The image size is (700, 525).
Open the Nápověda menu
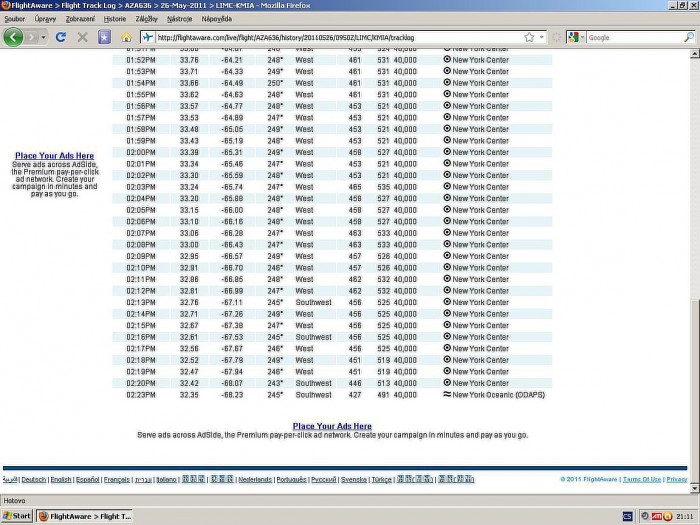coord(217,19)
